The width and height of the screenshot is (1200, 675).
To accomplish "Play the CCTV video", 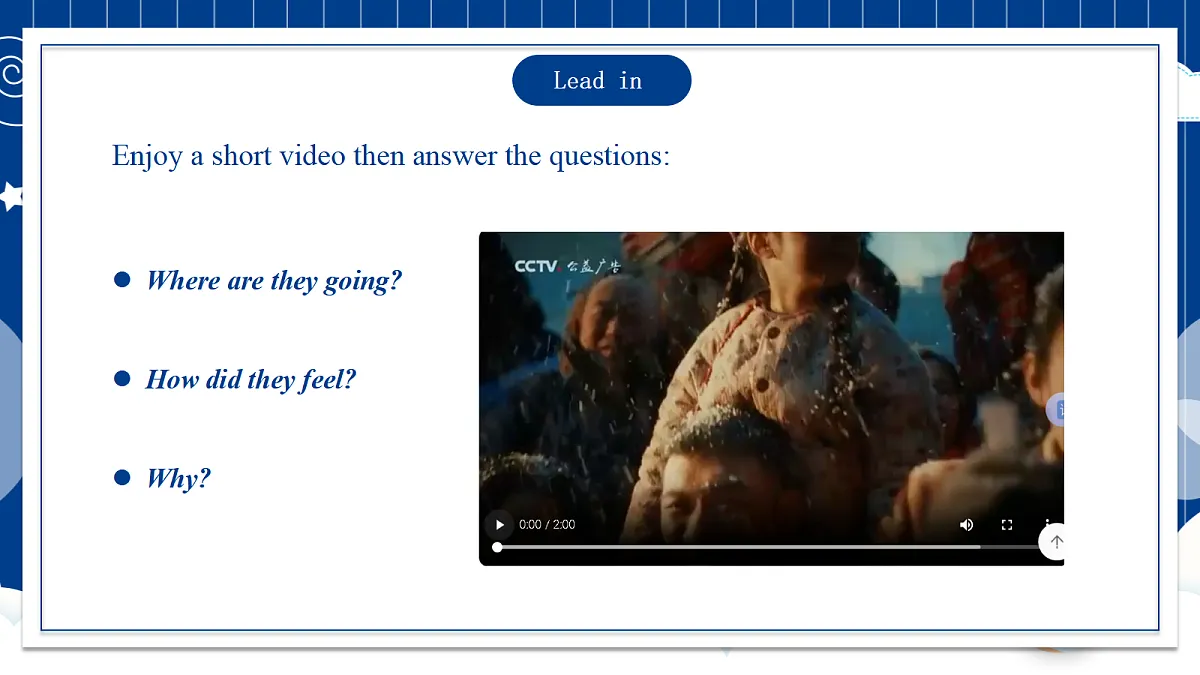I will (499, 525).
